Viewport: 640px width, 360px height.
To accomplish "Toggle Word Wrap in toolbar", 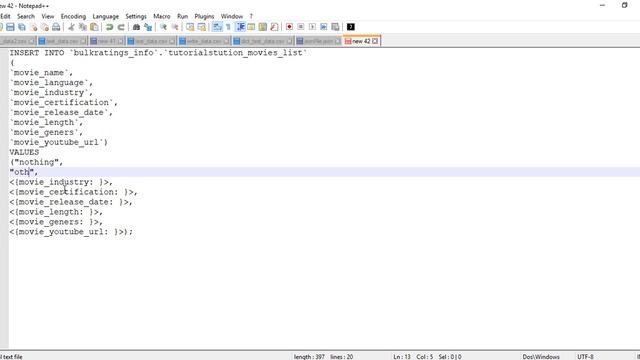I will [217, 27].
